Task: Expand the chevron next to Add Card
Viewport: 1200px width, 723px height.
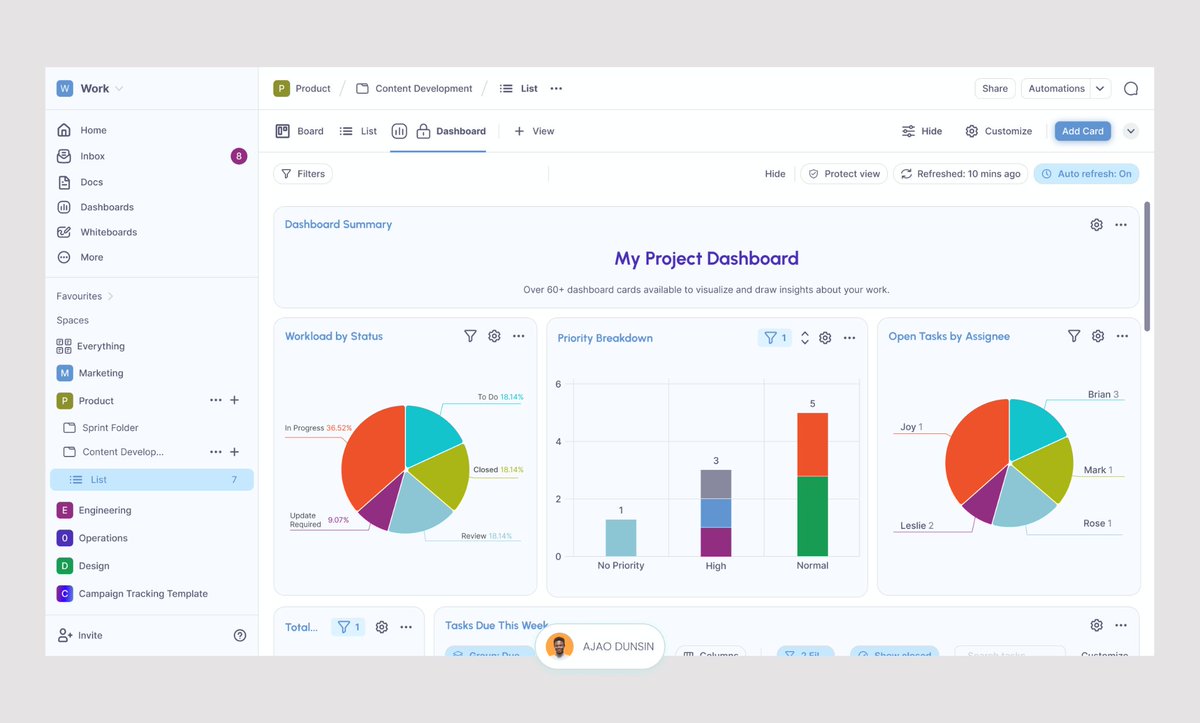Action: click(1131, 131)
